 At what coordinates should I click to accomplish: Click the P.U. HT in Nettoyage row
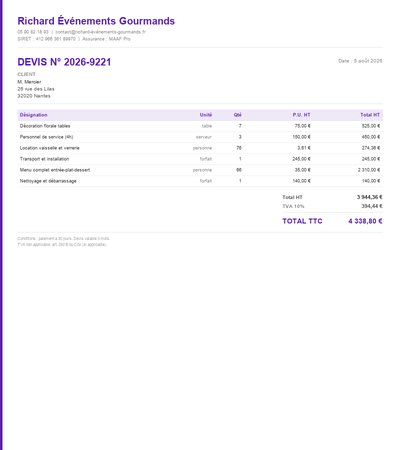[x=301, y=181]
